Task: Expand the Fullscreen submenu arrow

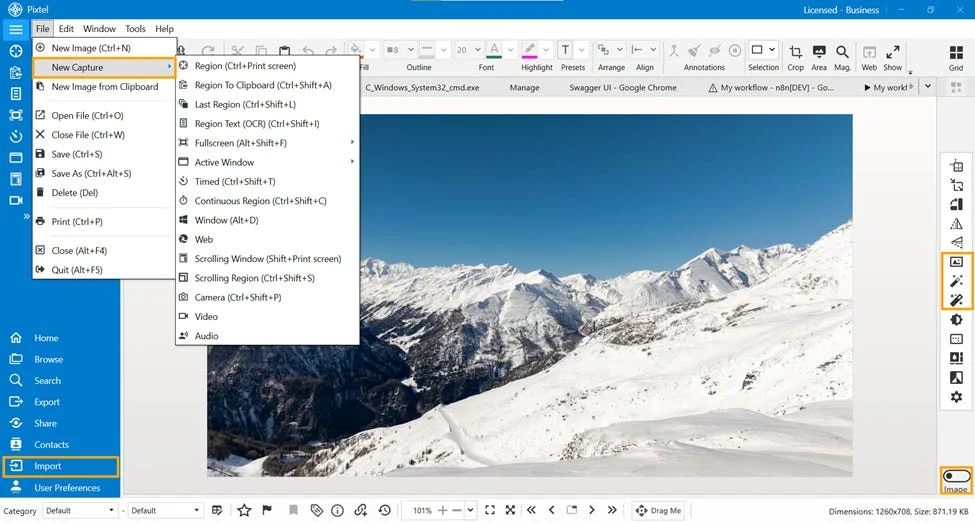Action: [x=353, y=142]
